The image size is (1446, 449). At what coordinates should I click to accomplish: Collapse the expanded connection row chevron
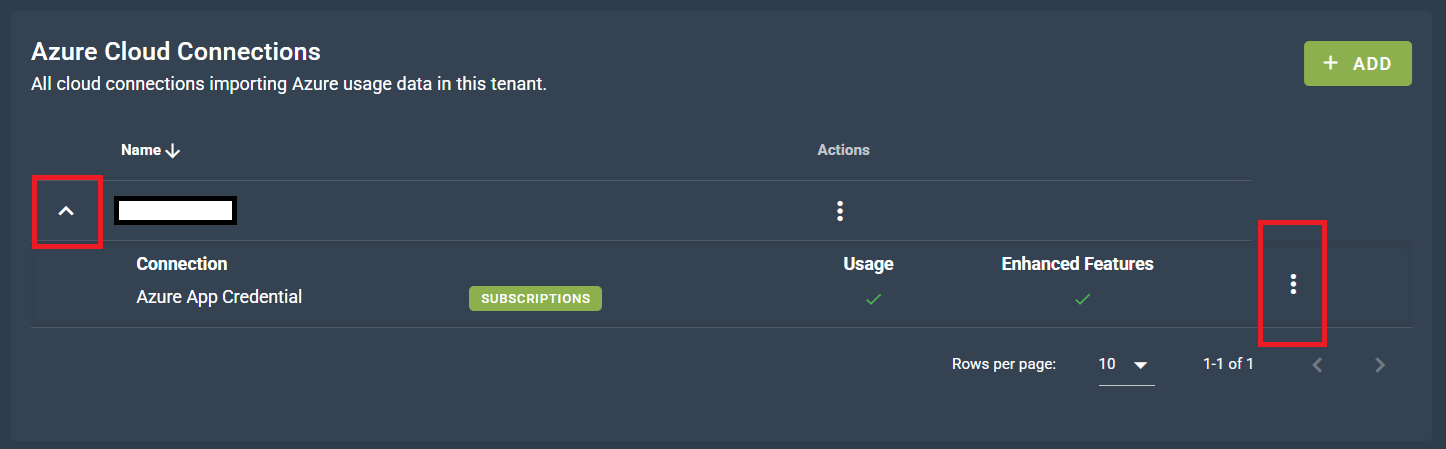(66, 211)
